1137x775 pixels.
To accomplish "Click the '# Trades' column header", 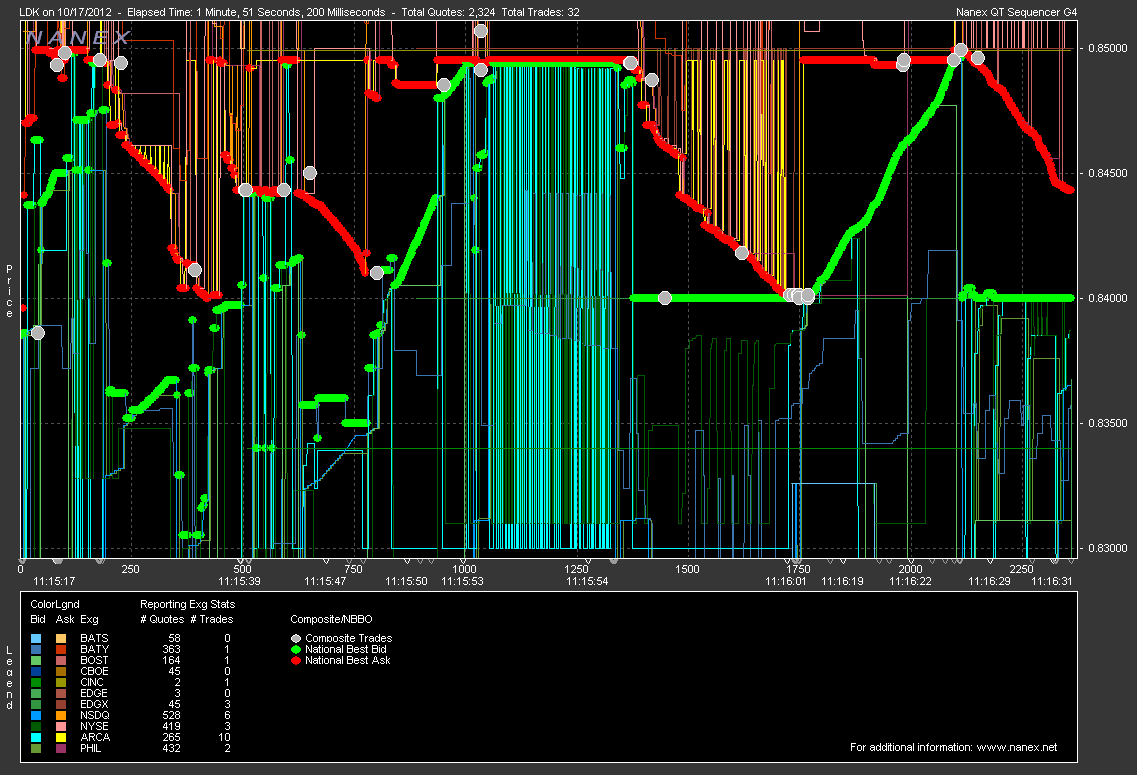I will pyautogui.click(x=212, y=619).
